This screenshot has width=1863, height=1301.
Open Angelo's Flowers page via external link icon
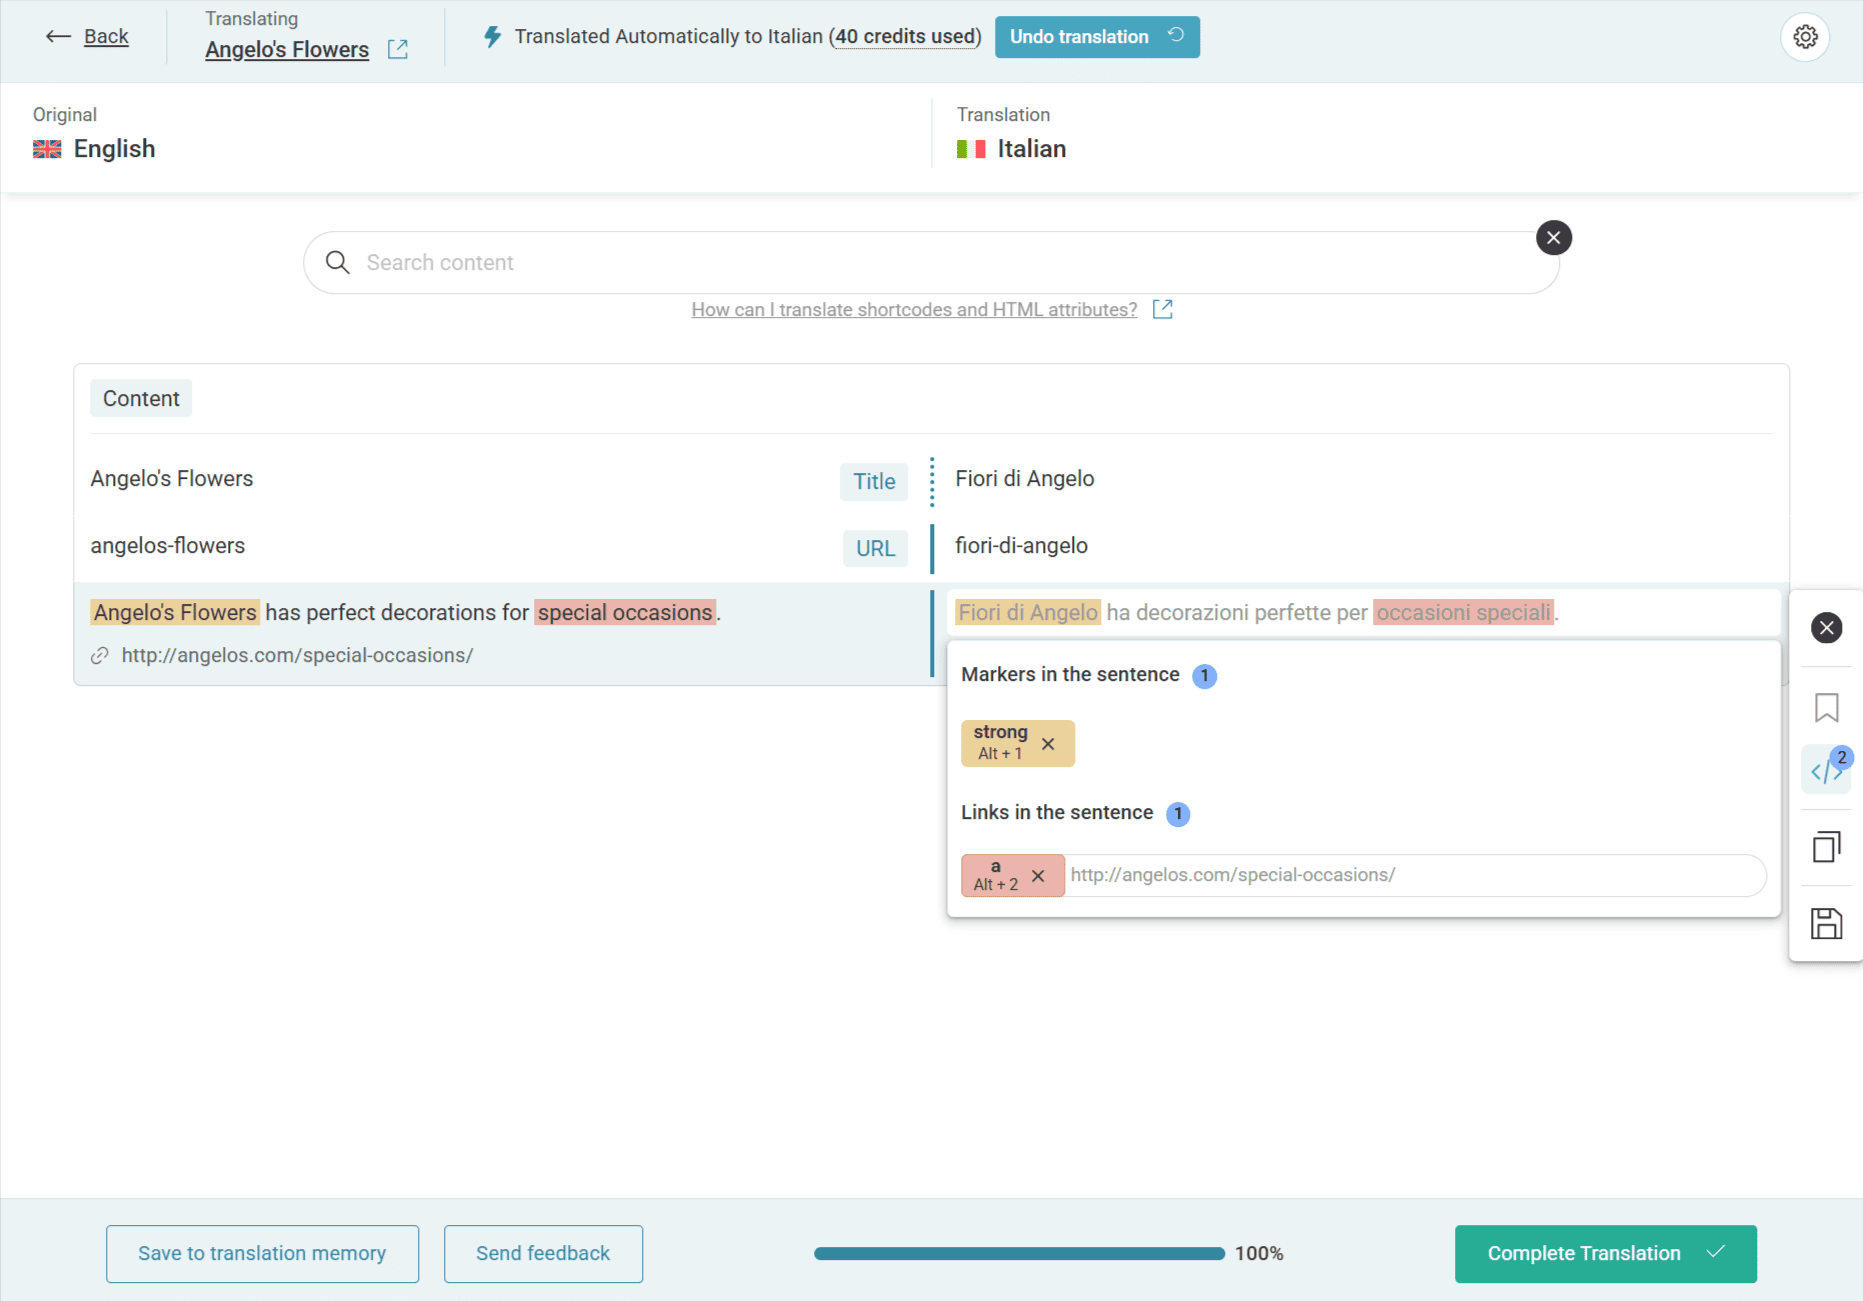click(398, 48)
